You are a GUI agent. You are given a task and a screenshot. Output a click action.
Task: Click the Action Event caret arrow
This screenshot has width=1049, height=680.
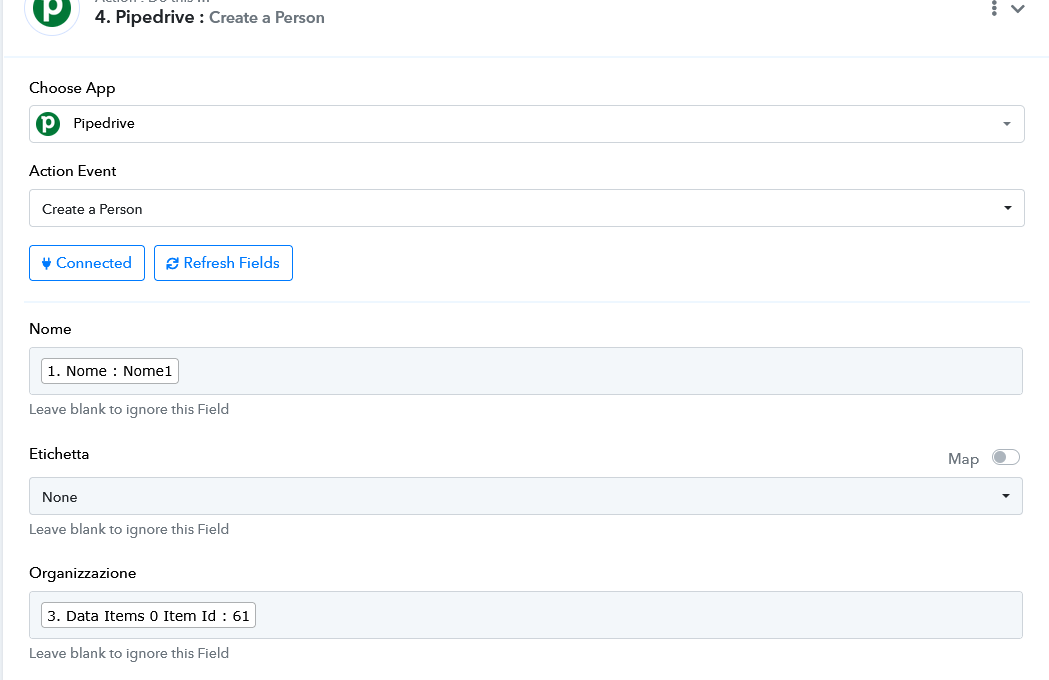1008,208
